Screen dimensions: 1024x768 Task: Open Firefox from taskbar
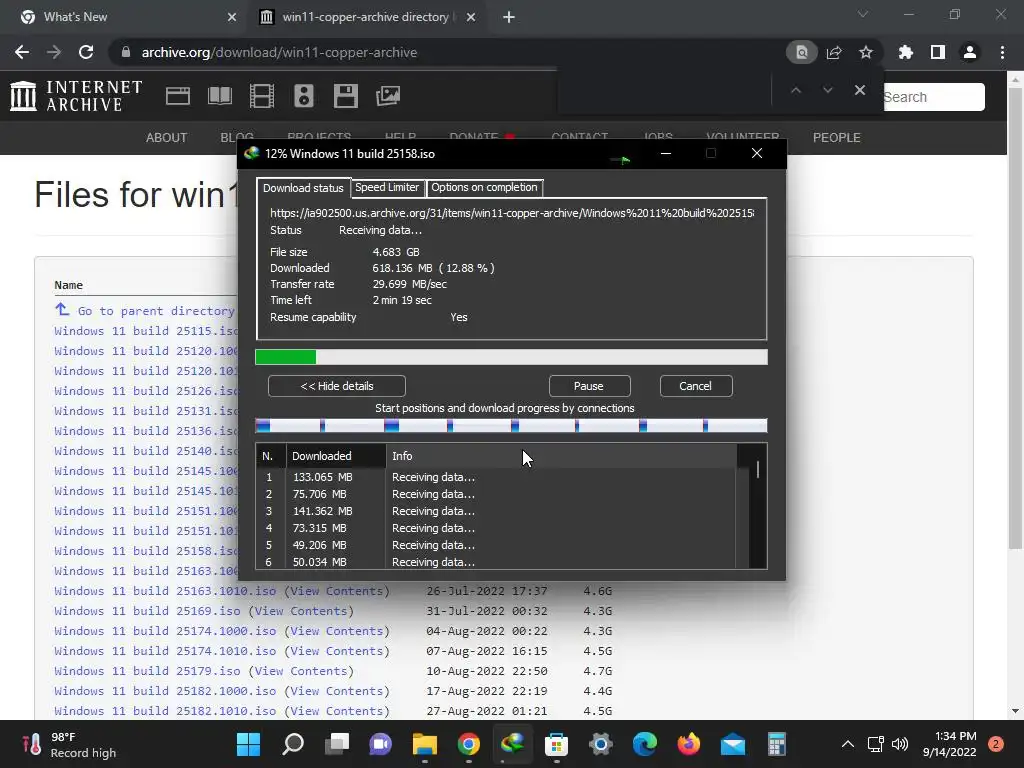click(x=688, y=744)
